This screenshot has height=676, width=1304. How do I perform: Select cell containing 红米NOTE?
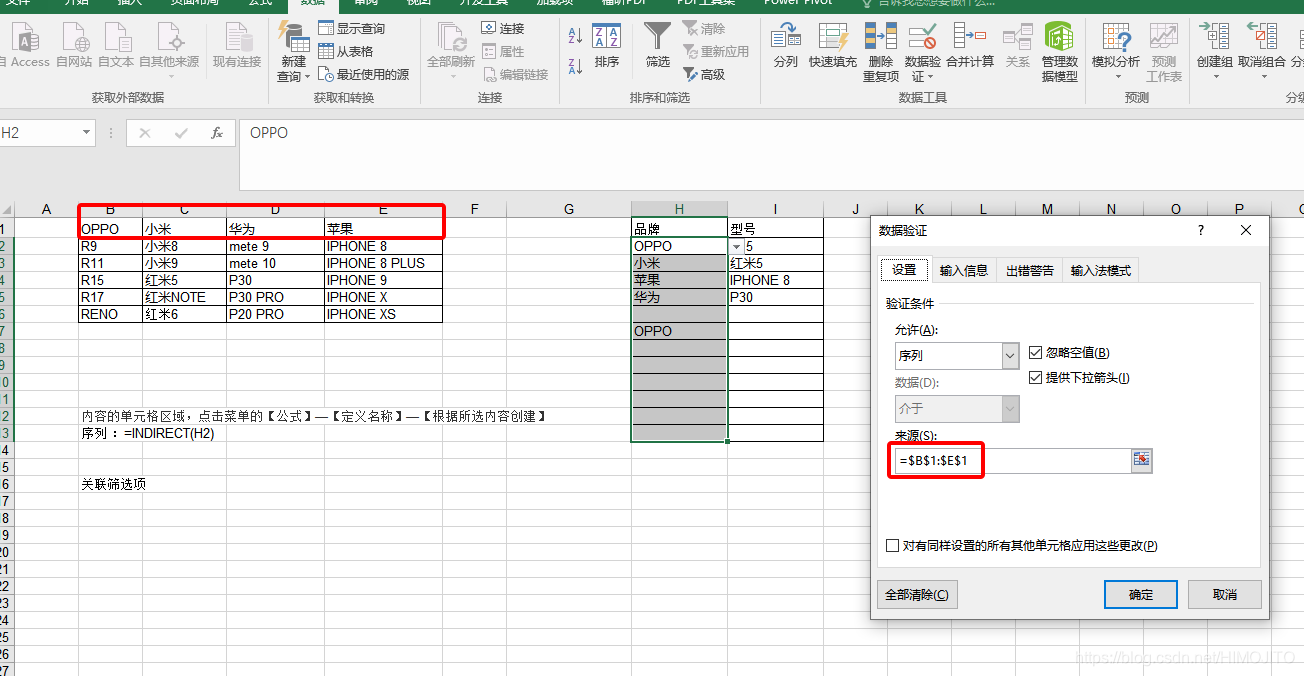(185, 297)
